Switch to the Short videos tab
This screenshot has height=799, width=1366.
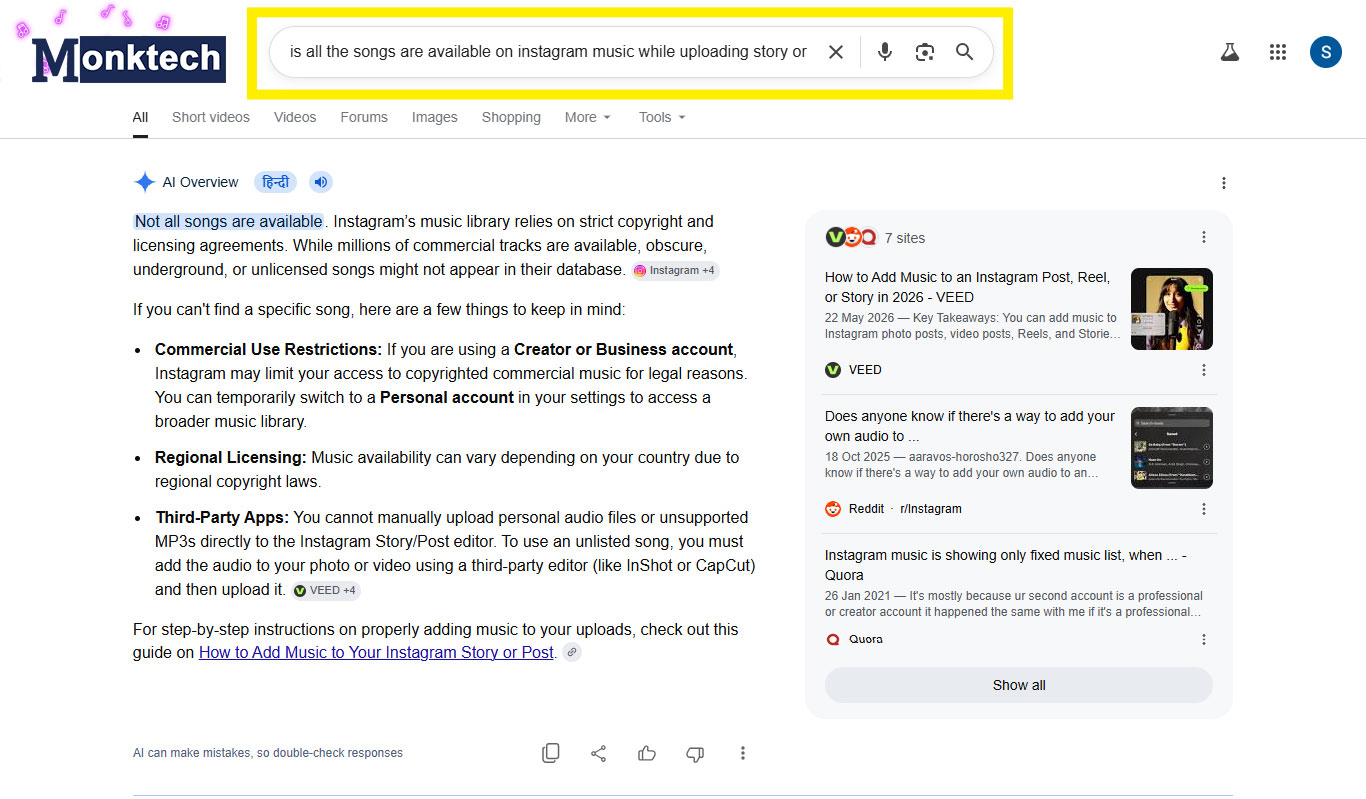click(211, 117)
